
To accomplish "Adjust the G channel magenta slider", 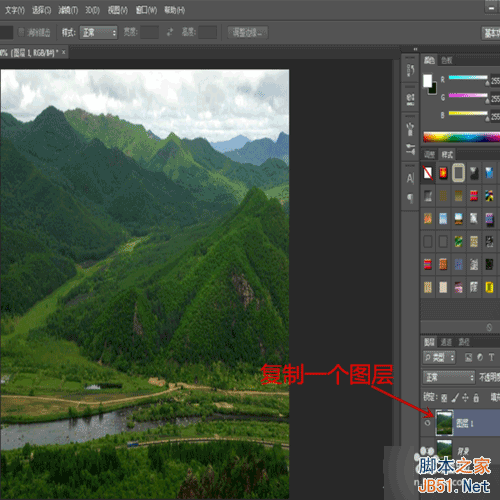I will click(x=468, y=95).
